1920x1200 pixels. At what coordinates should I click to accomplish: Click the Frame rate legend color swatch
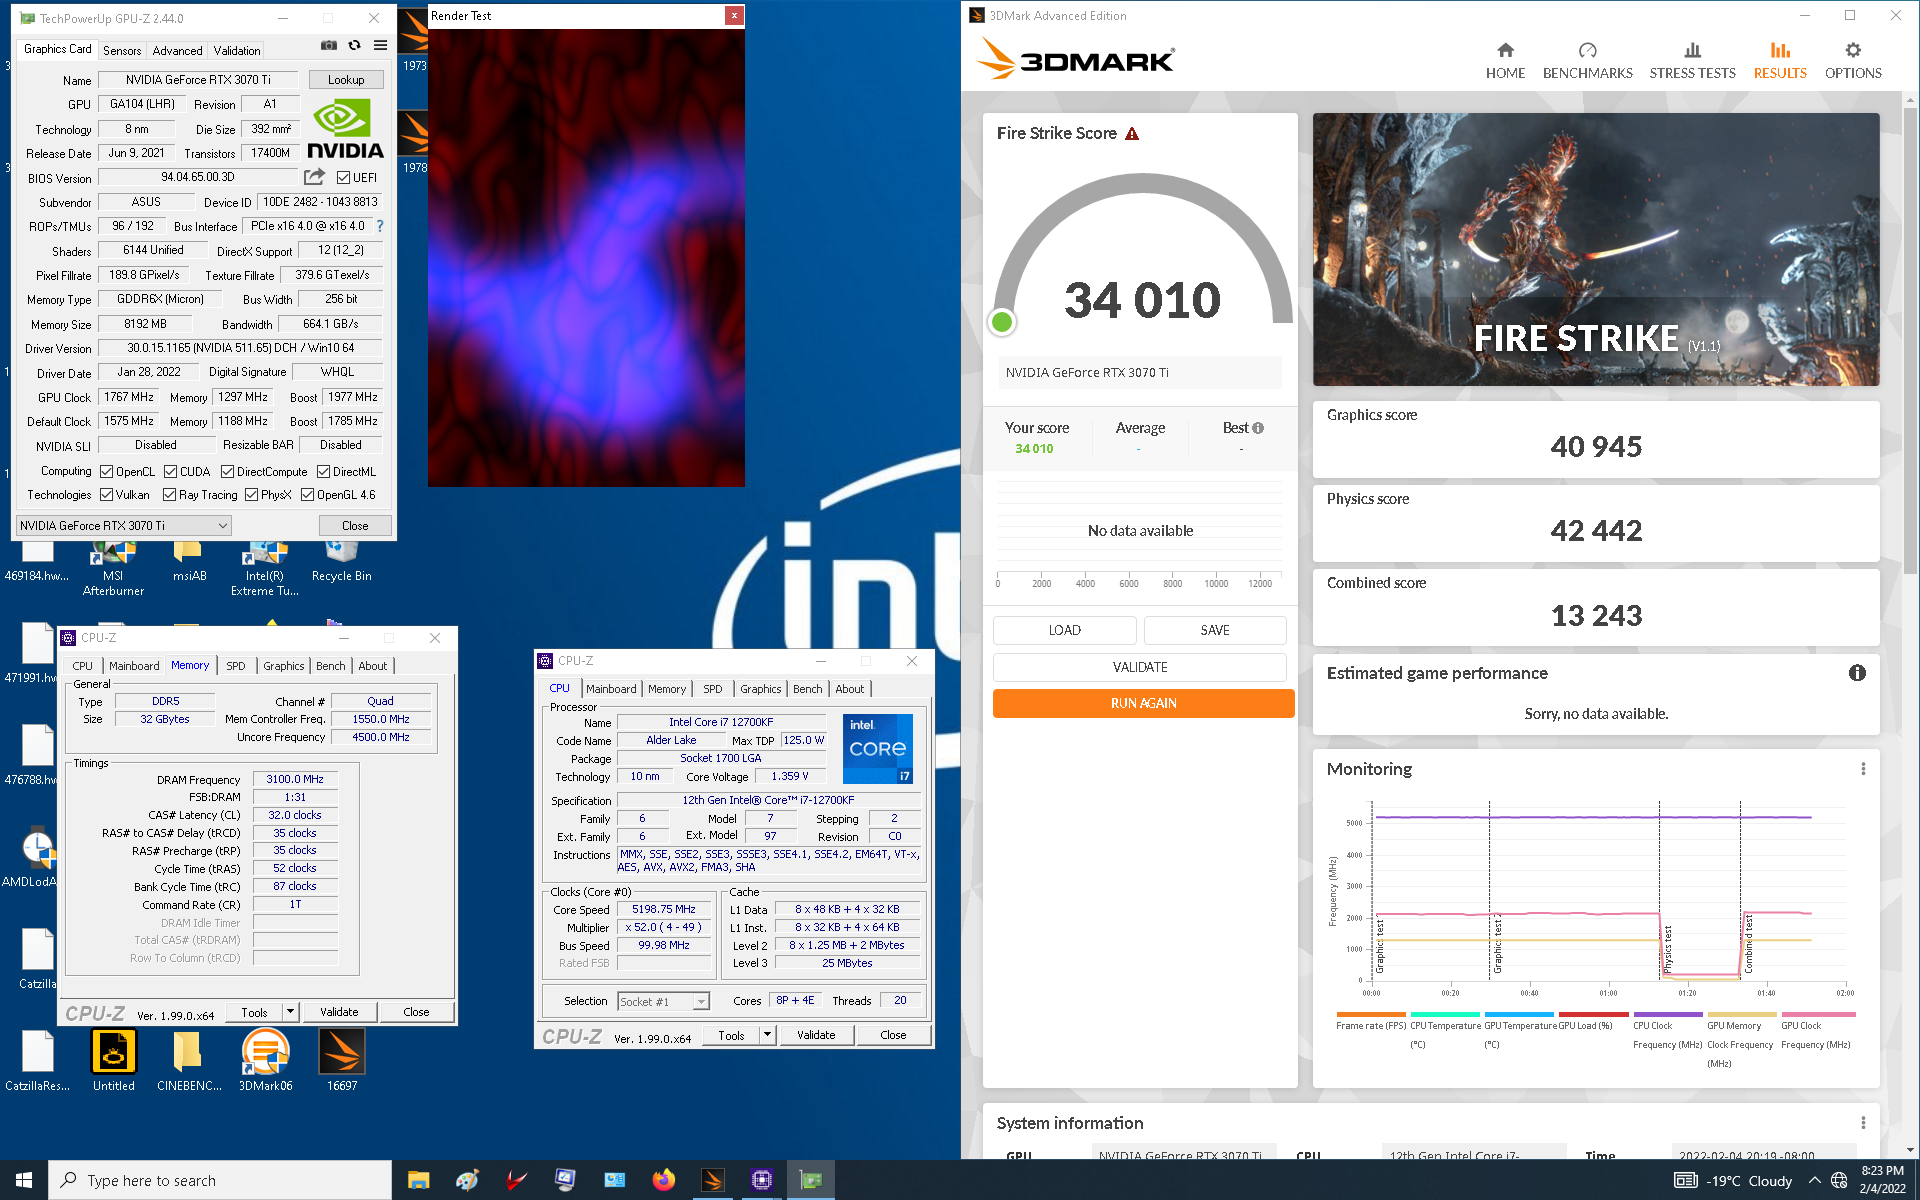point(1371,1014)
